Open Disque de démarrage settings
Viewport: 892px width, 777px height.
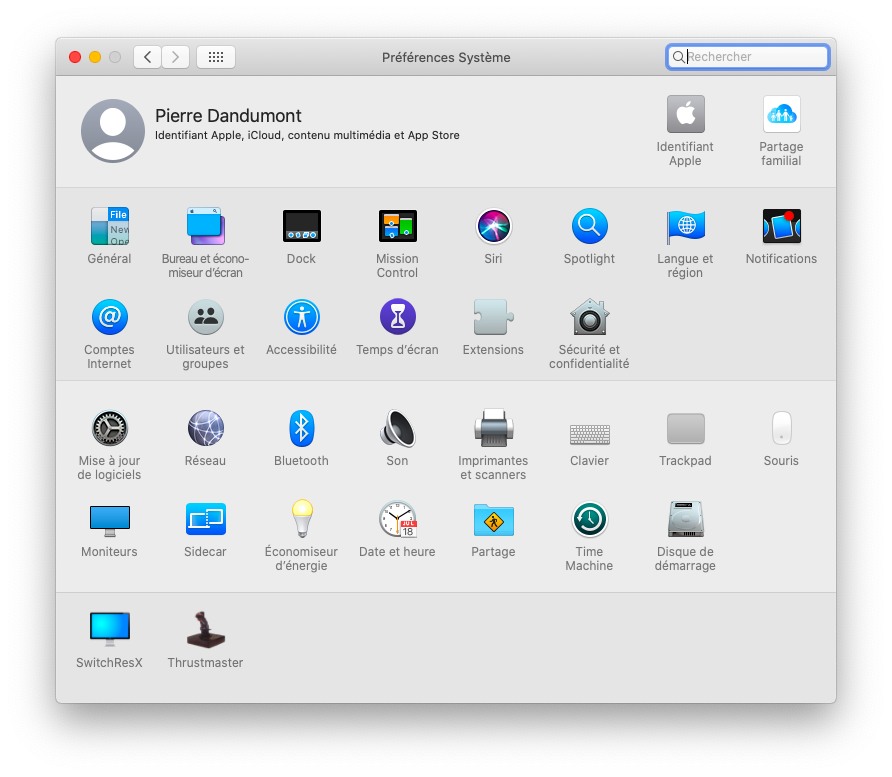(685, 519)
